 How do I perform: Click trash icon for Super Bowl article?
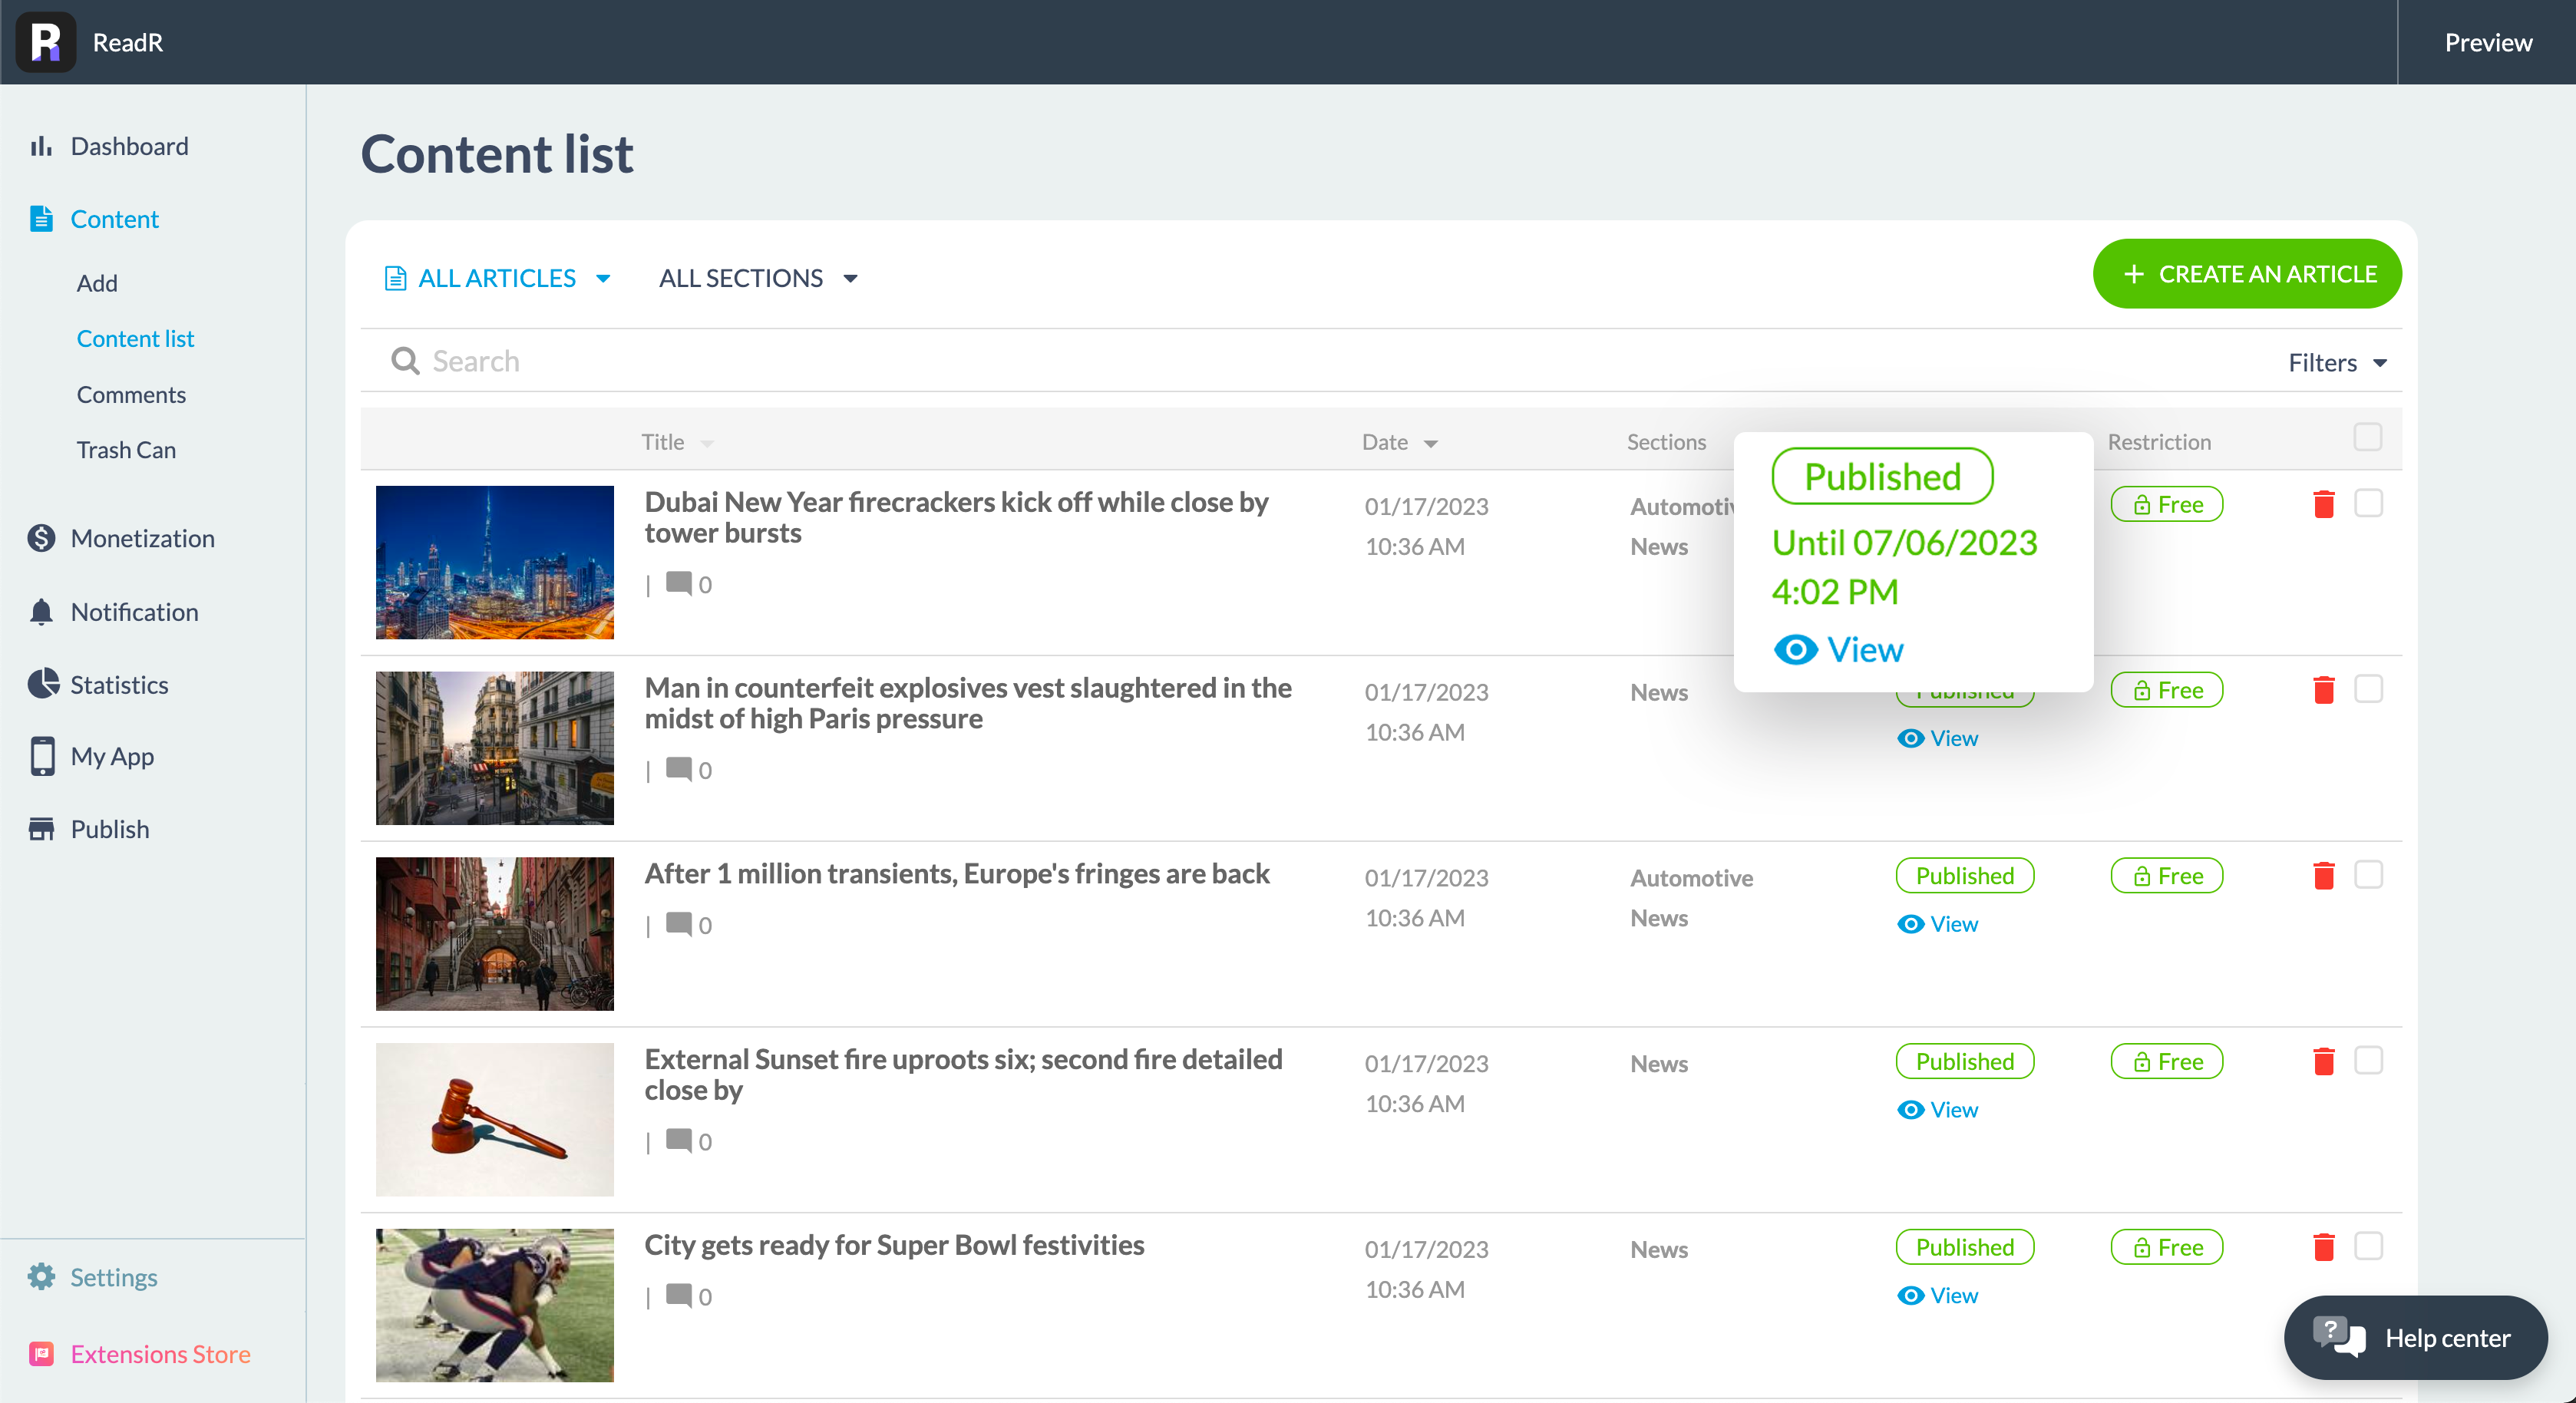pos(2323,1247)
